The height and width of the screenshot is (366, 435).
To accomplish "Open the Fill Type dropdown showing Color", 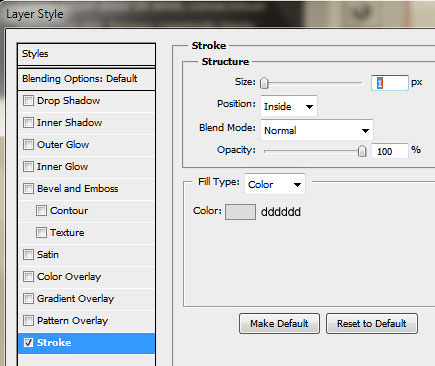I will (x=275, y=184).
